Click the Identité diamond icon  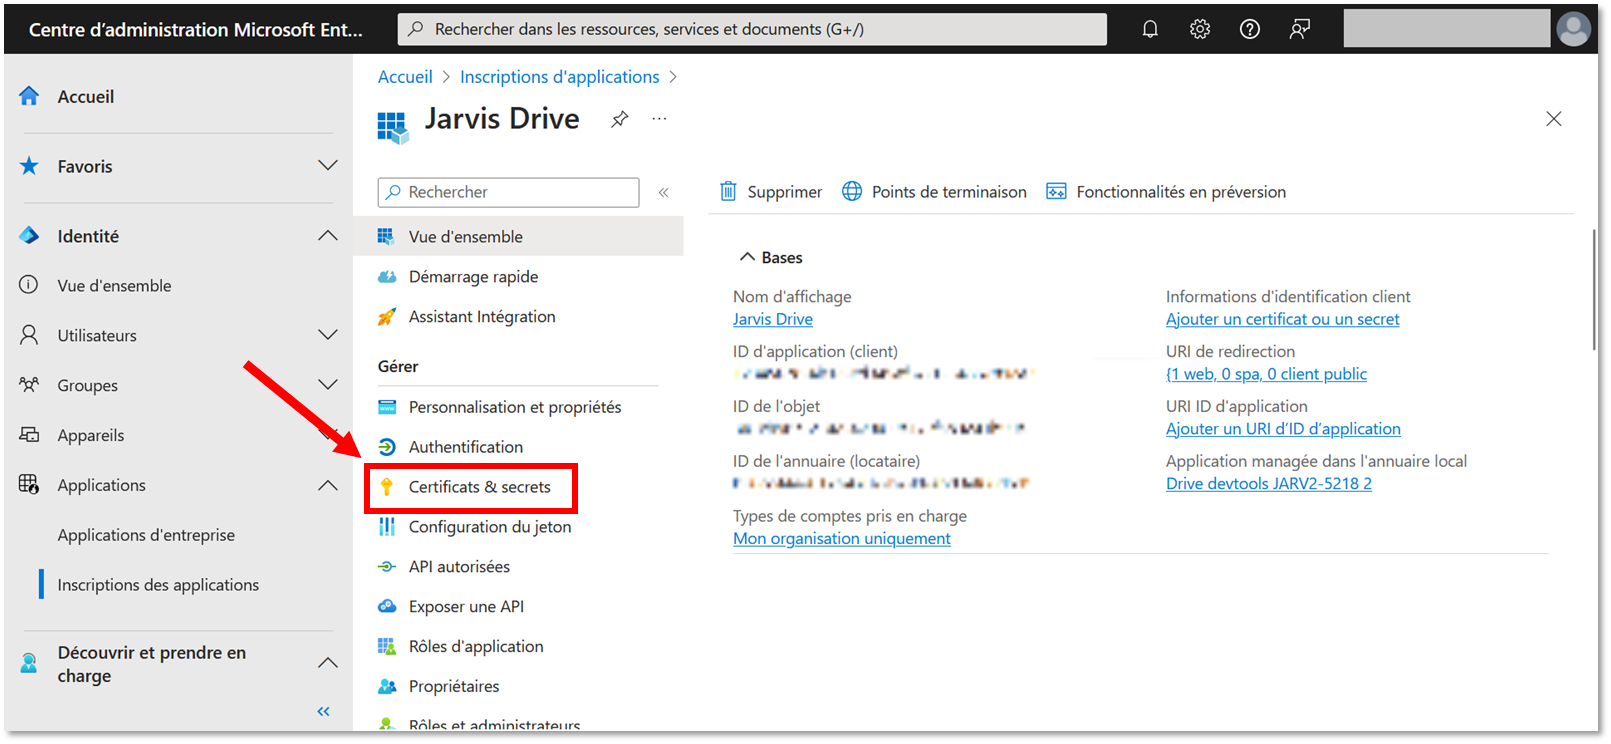click(x=29, y=236)
